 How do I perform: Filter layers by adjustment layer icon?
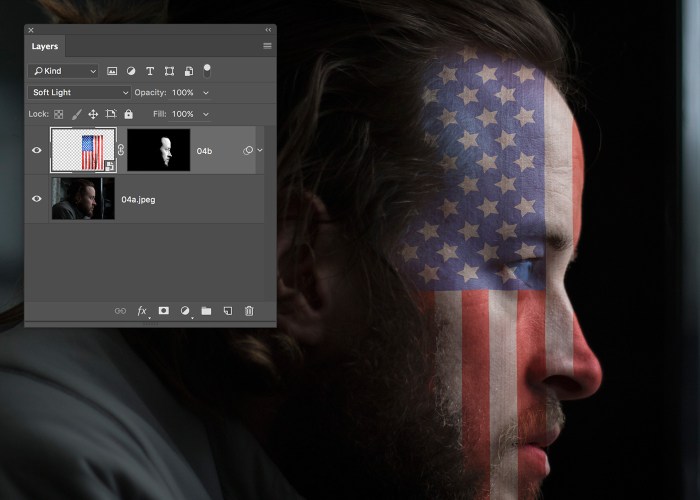(131, 71)
